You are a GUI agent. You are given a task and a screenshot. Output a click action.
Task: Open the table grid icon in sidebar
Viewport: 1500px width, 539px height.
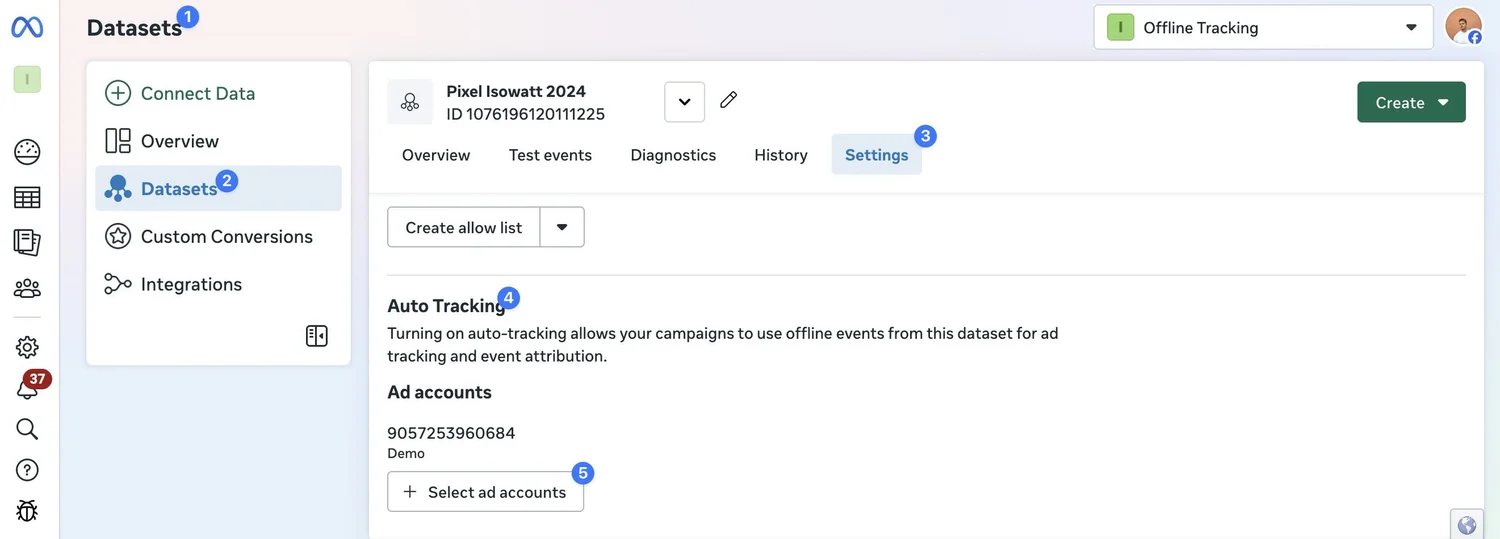point(27,198)
